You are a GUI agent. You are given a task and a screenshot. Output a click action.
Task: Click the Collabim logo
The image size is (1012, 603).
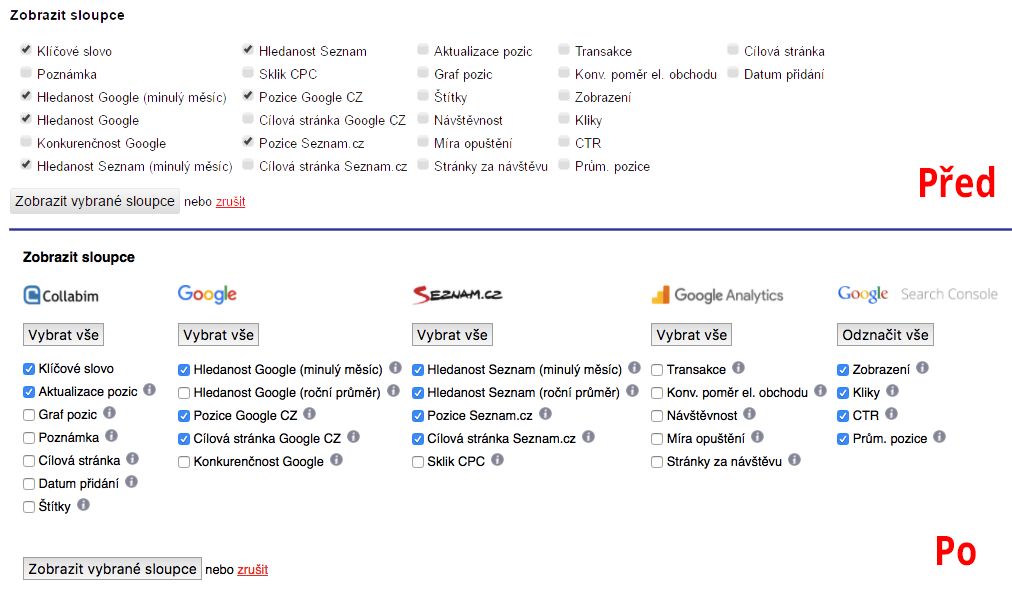coord(61,296)
